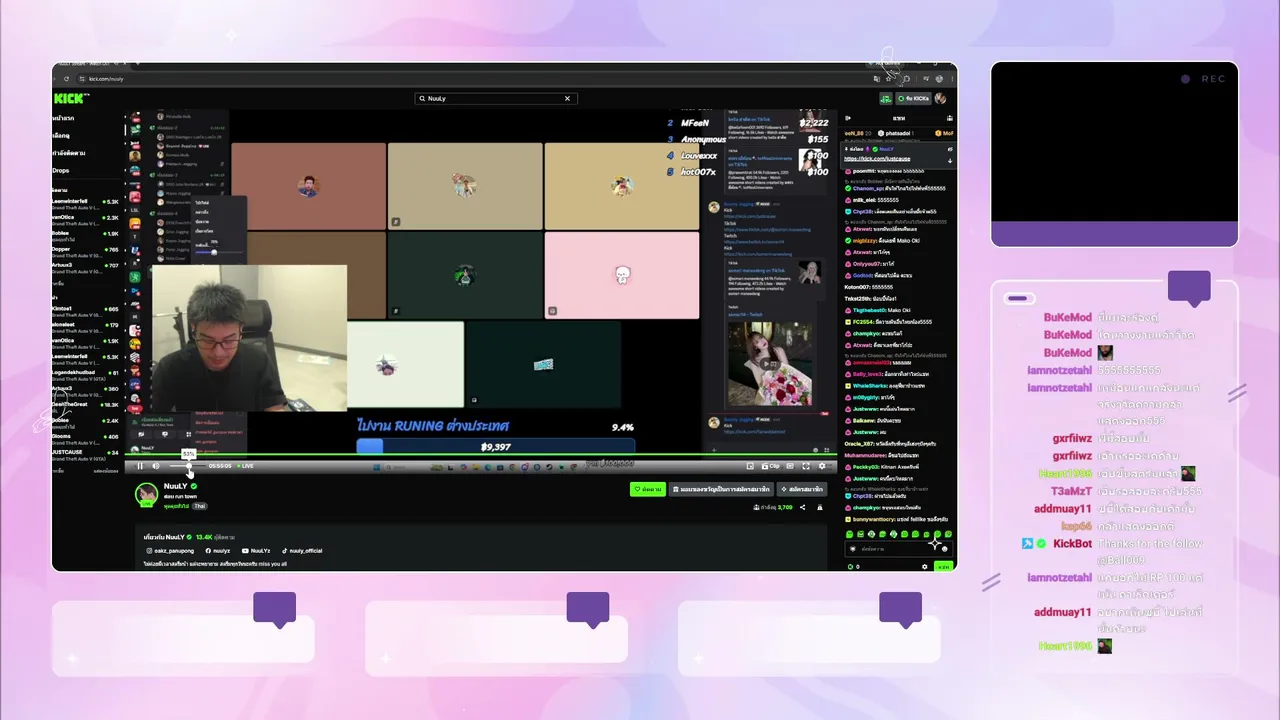
Task: Open the Kicks gift shop icon
Action: [x=886, y=99]
